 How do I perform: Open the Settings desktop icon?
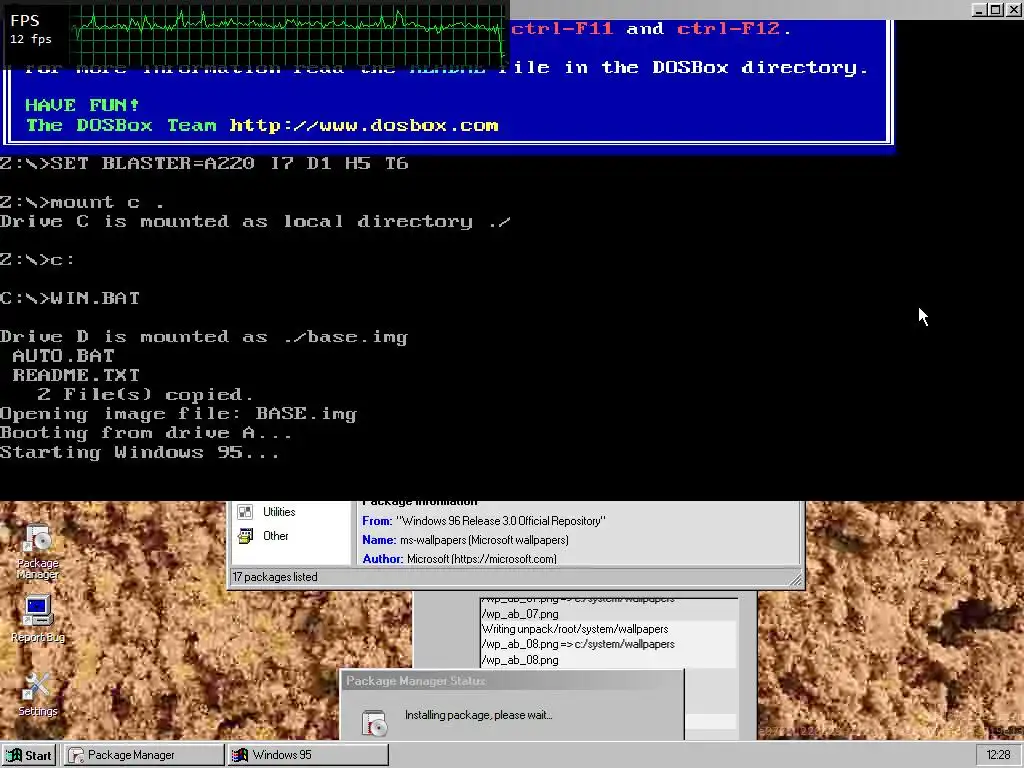click(37, 694)
